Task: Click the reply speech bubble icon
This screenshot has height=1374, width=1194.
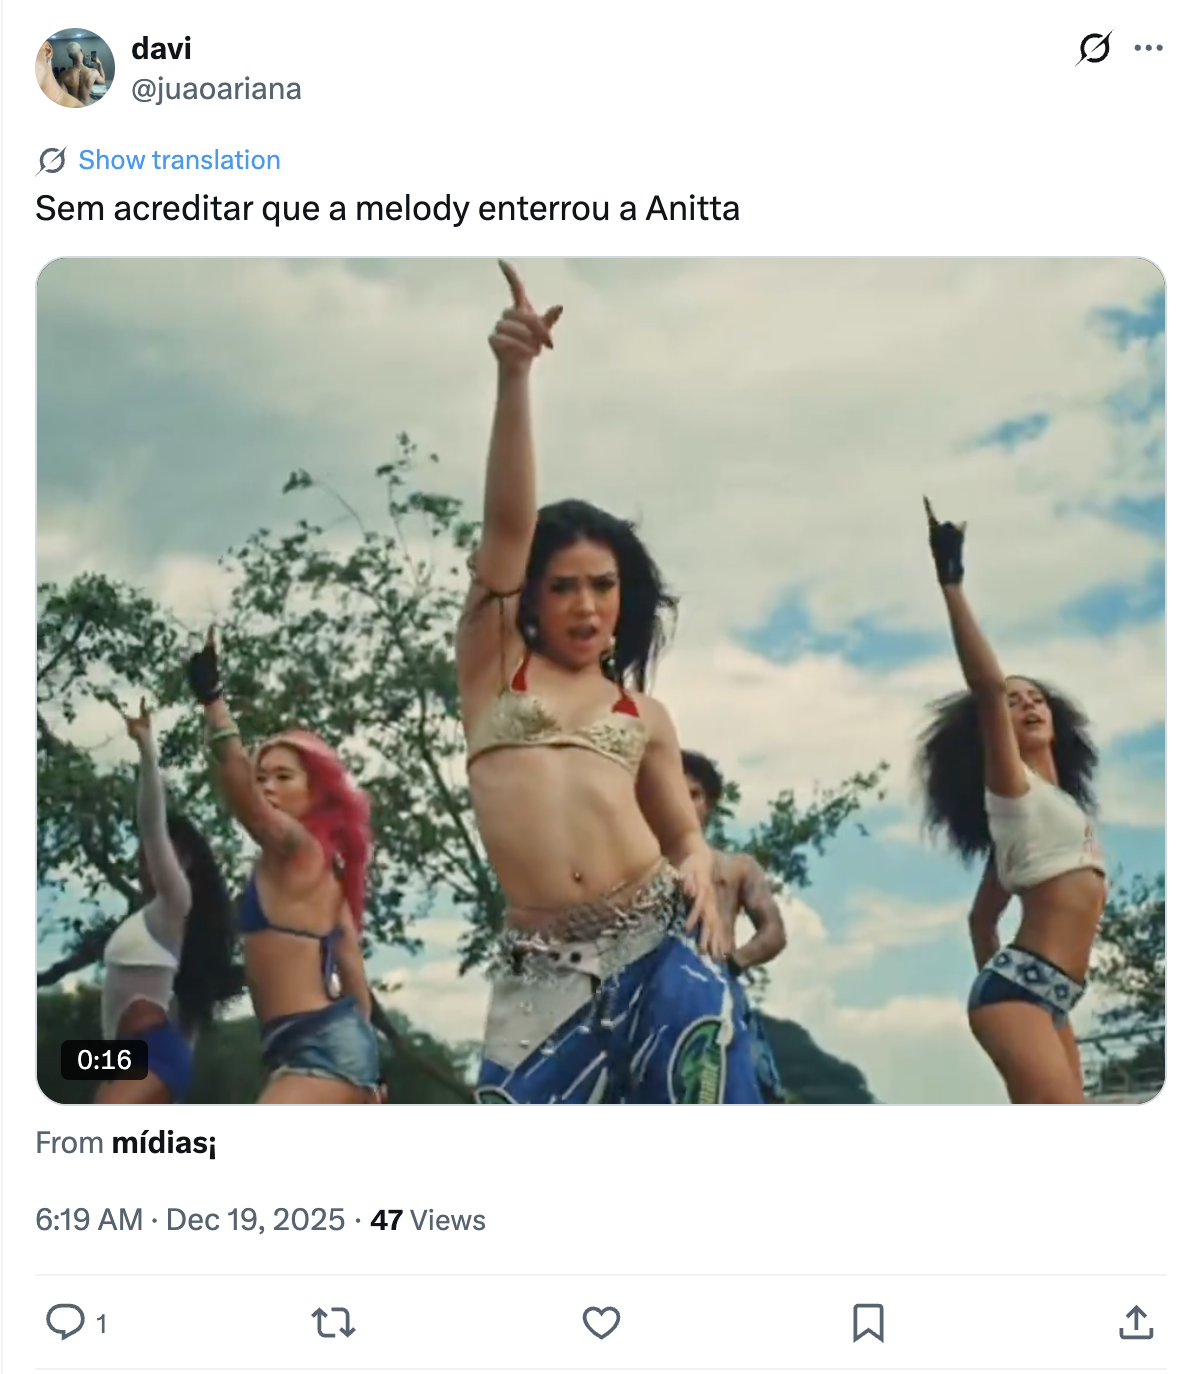Action: tap(66, 1322)
